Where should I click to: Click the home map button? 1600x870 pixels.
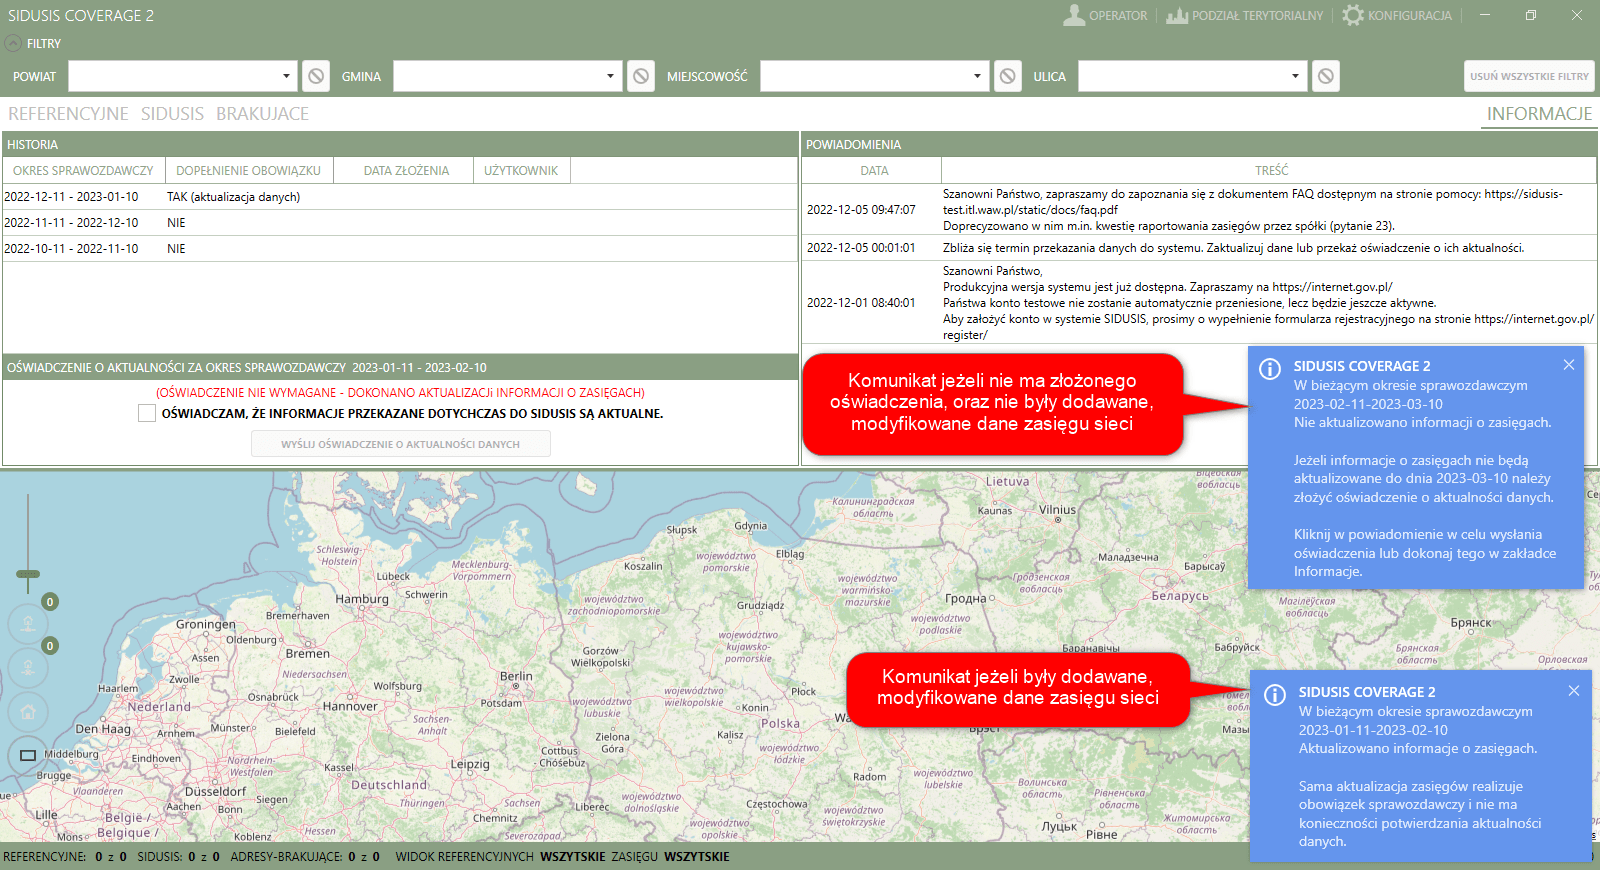click(28, 712)
